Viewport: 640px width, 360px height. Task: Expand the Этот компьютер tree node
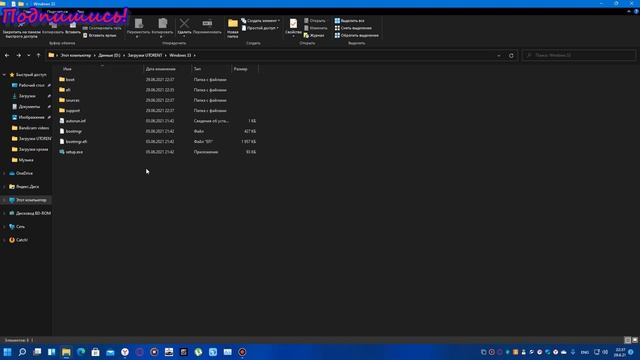[4, 200]
